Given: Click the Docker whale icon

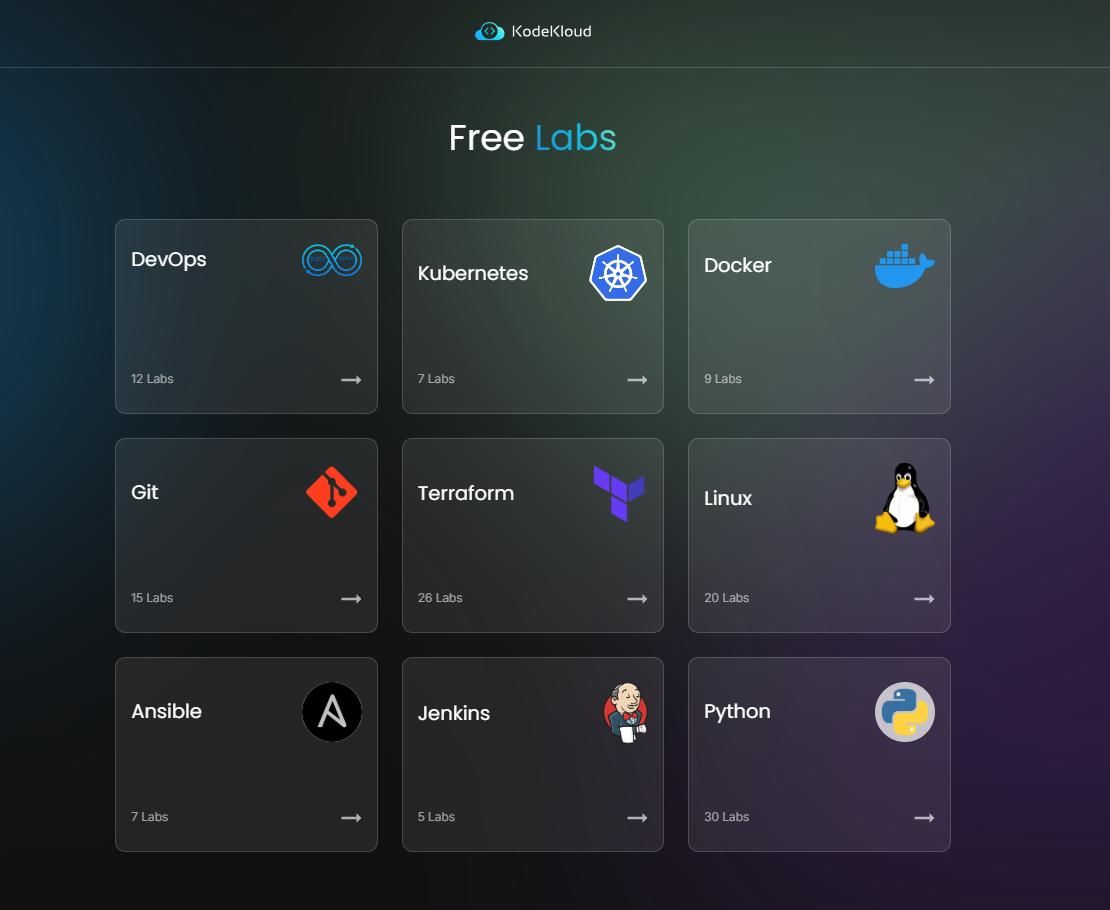Looking at the screenshot, I should click(x=904, y=265).
